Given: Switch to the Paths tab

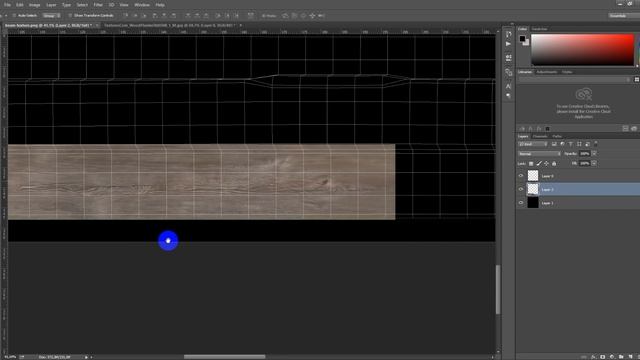Looking at the screenshot, I should (557, 136).
